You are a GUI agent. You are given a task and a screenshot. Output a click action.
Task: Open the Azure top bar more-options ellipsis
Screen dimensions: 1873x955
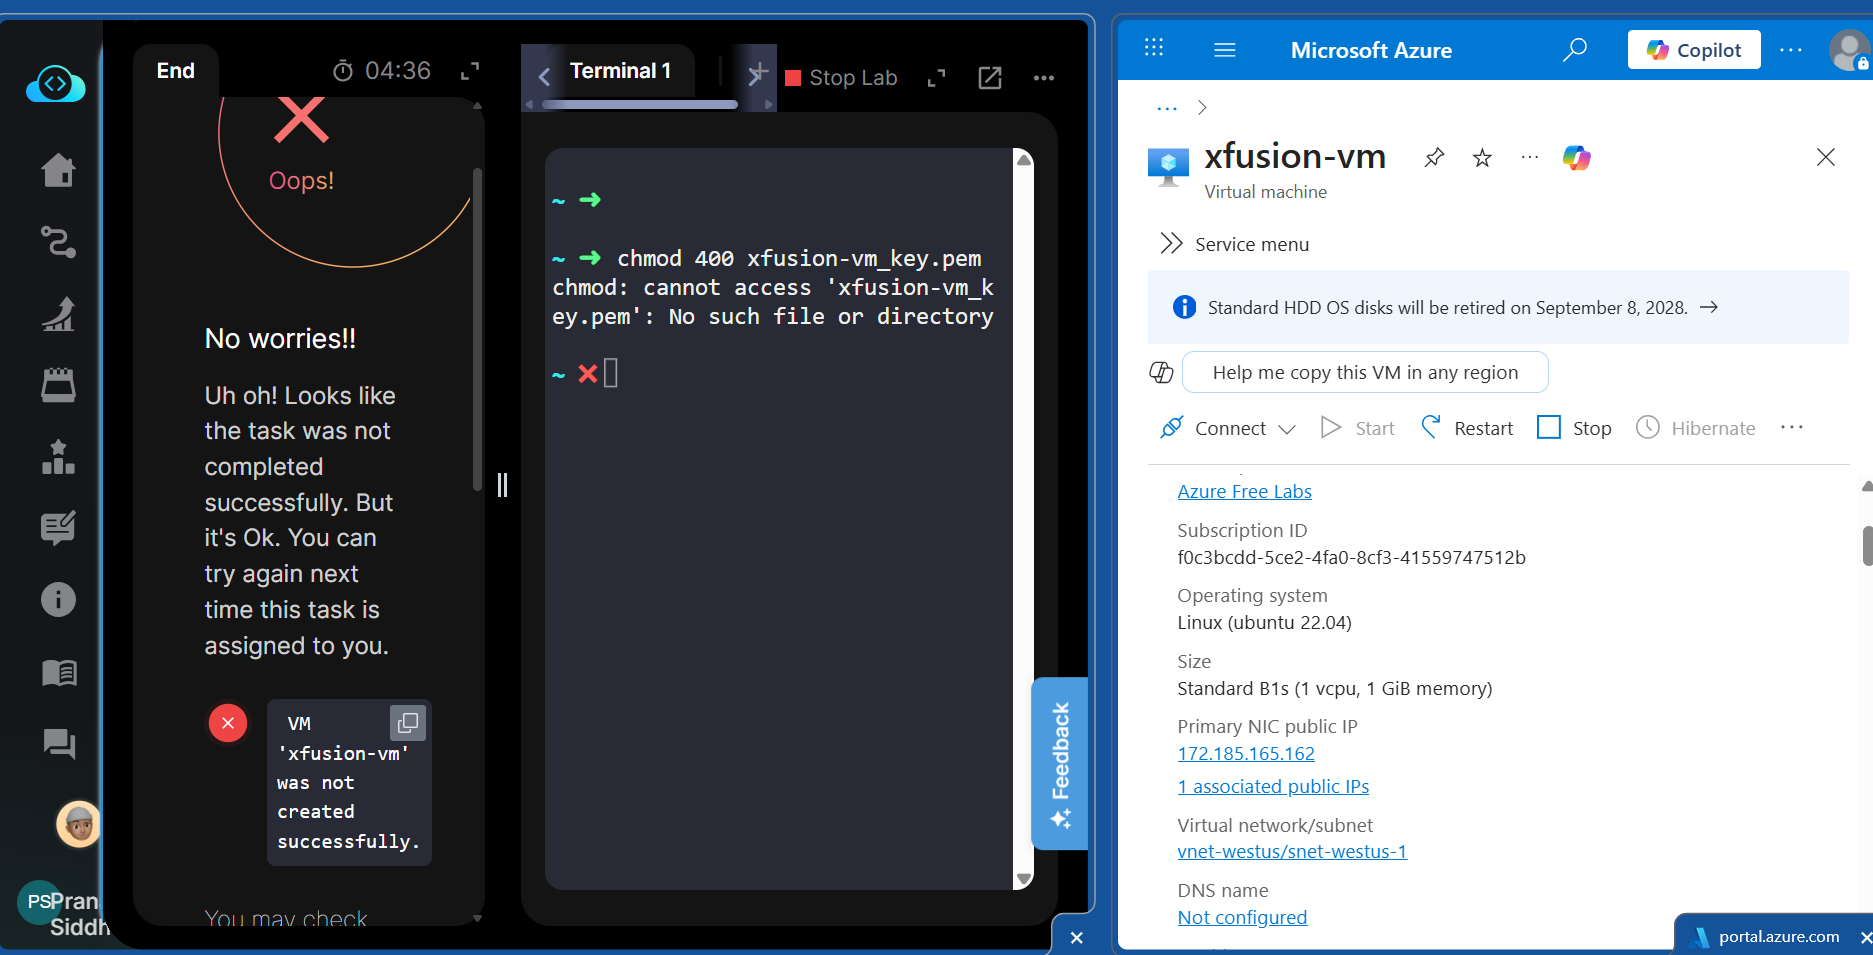coord(1791,50)
